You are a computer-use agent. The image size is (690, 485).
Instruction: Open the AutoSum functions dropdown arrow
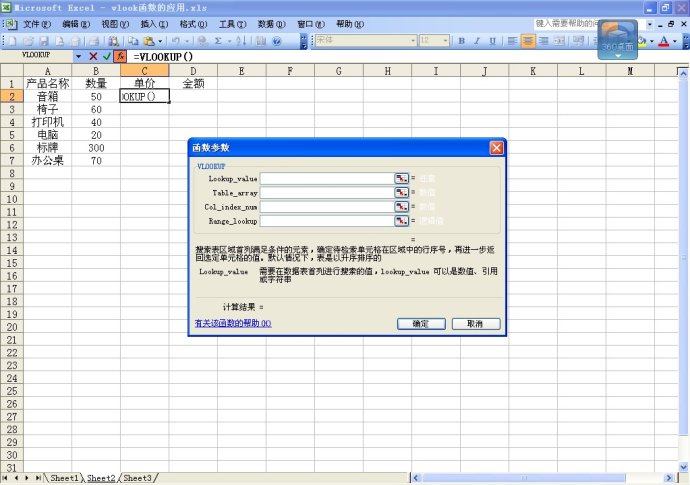pyautogui.click(x=229, y=41)
